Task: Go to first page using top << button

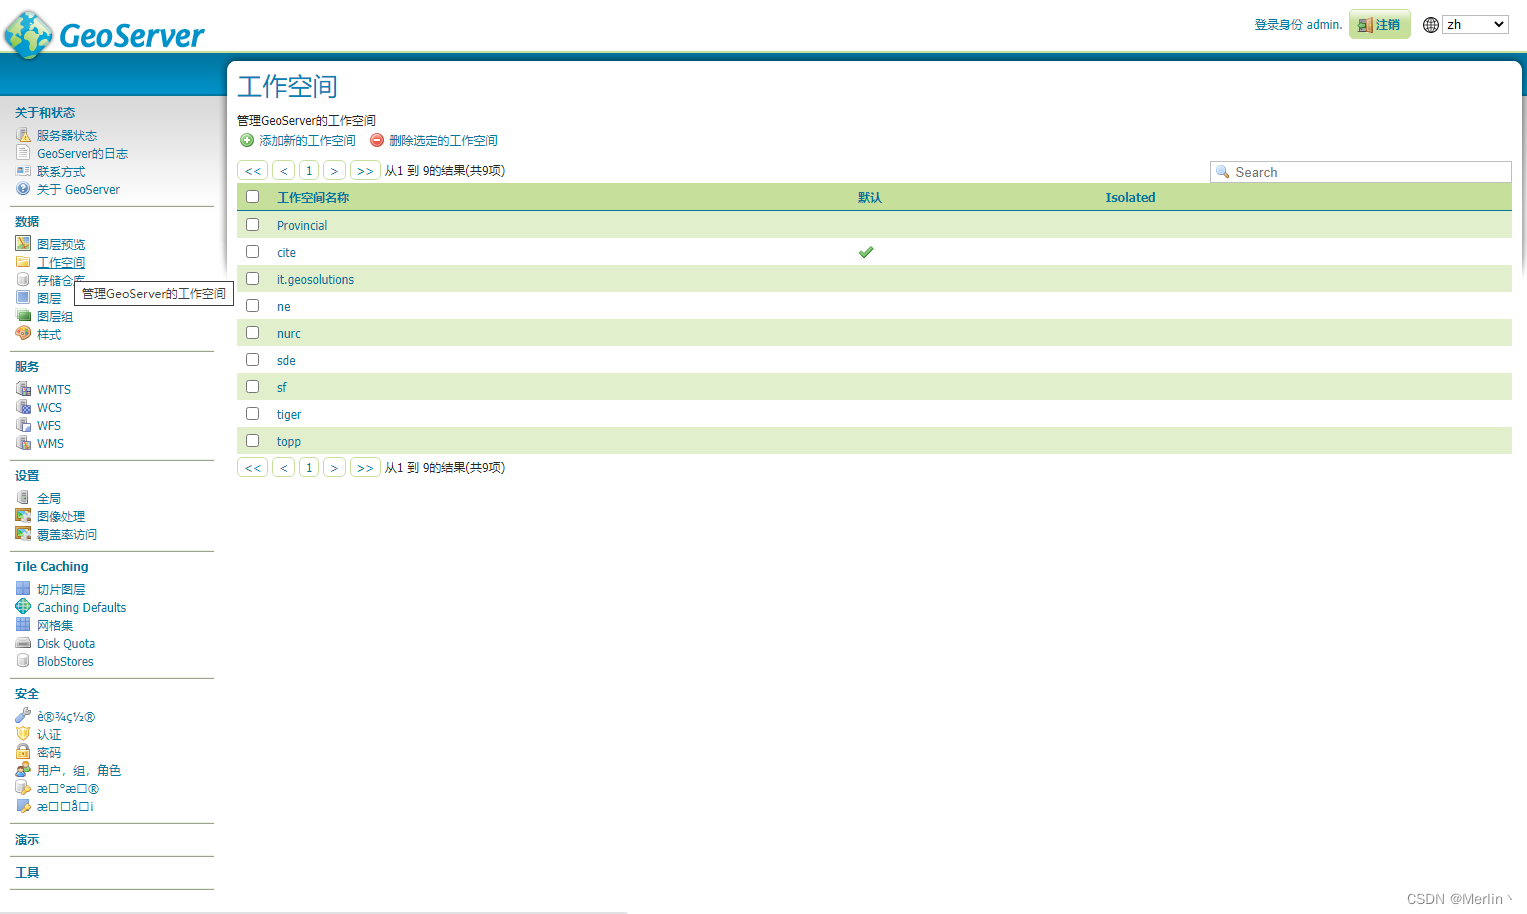Action: coord(253,171)
